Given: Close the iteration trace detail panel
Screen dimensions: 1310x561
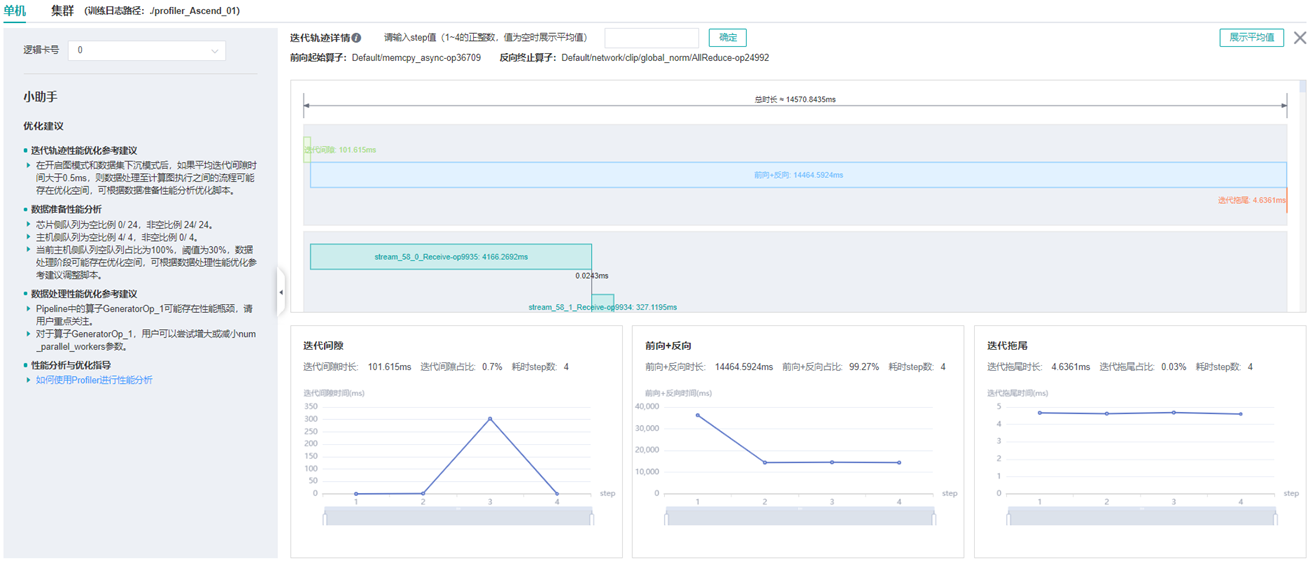Looking at the screenshot, I should pyautogui.click(x=1299, y=38).
